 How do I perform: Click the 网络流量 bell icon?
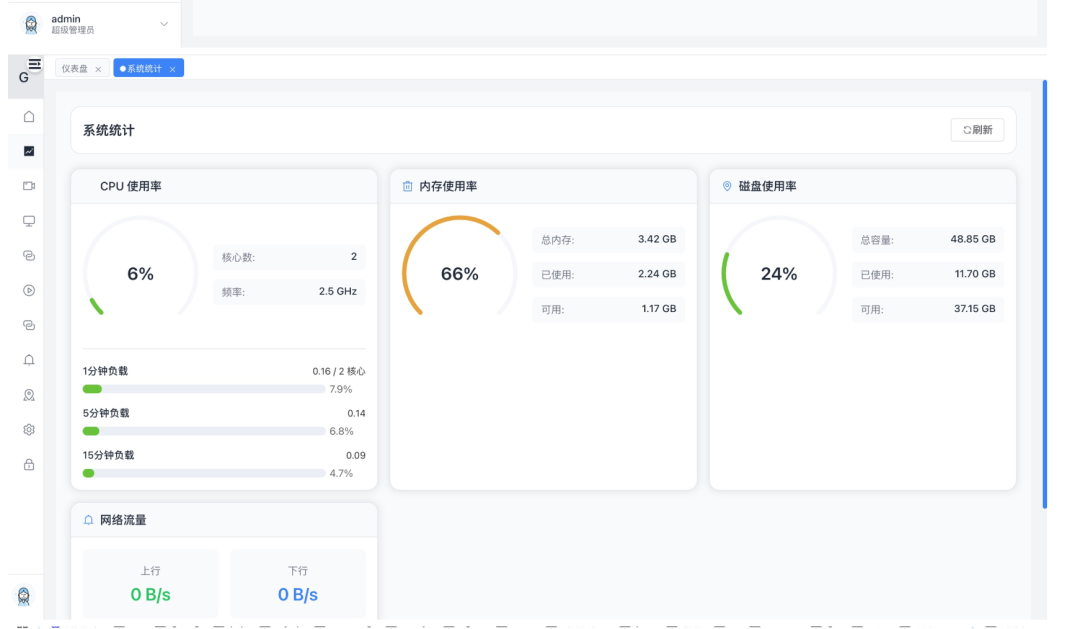coord(88,520)
